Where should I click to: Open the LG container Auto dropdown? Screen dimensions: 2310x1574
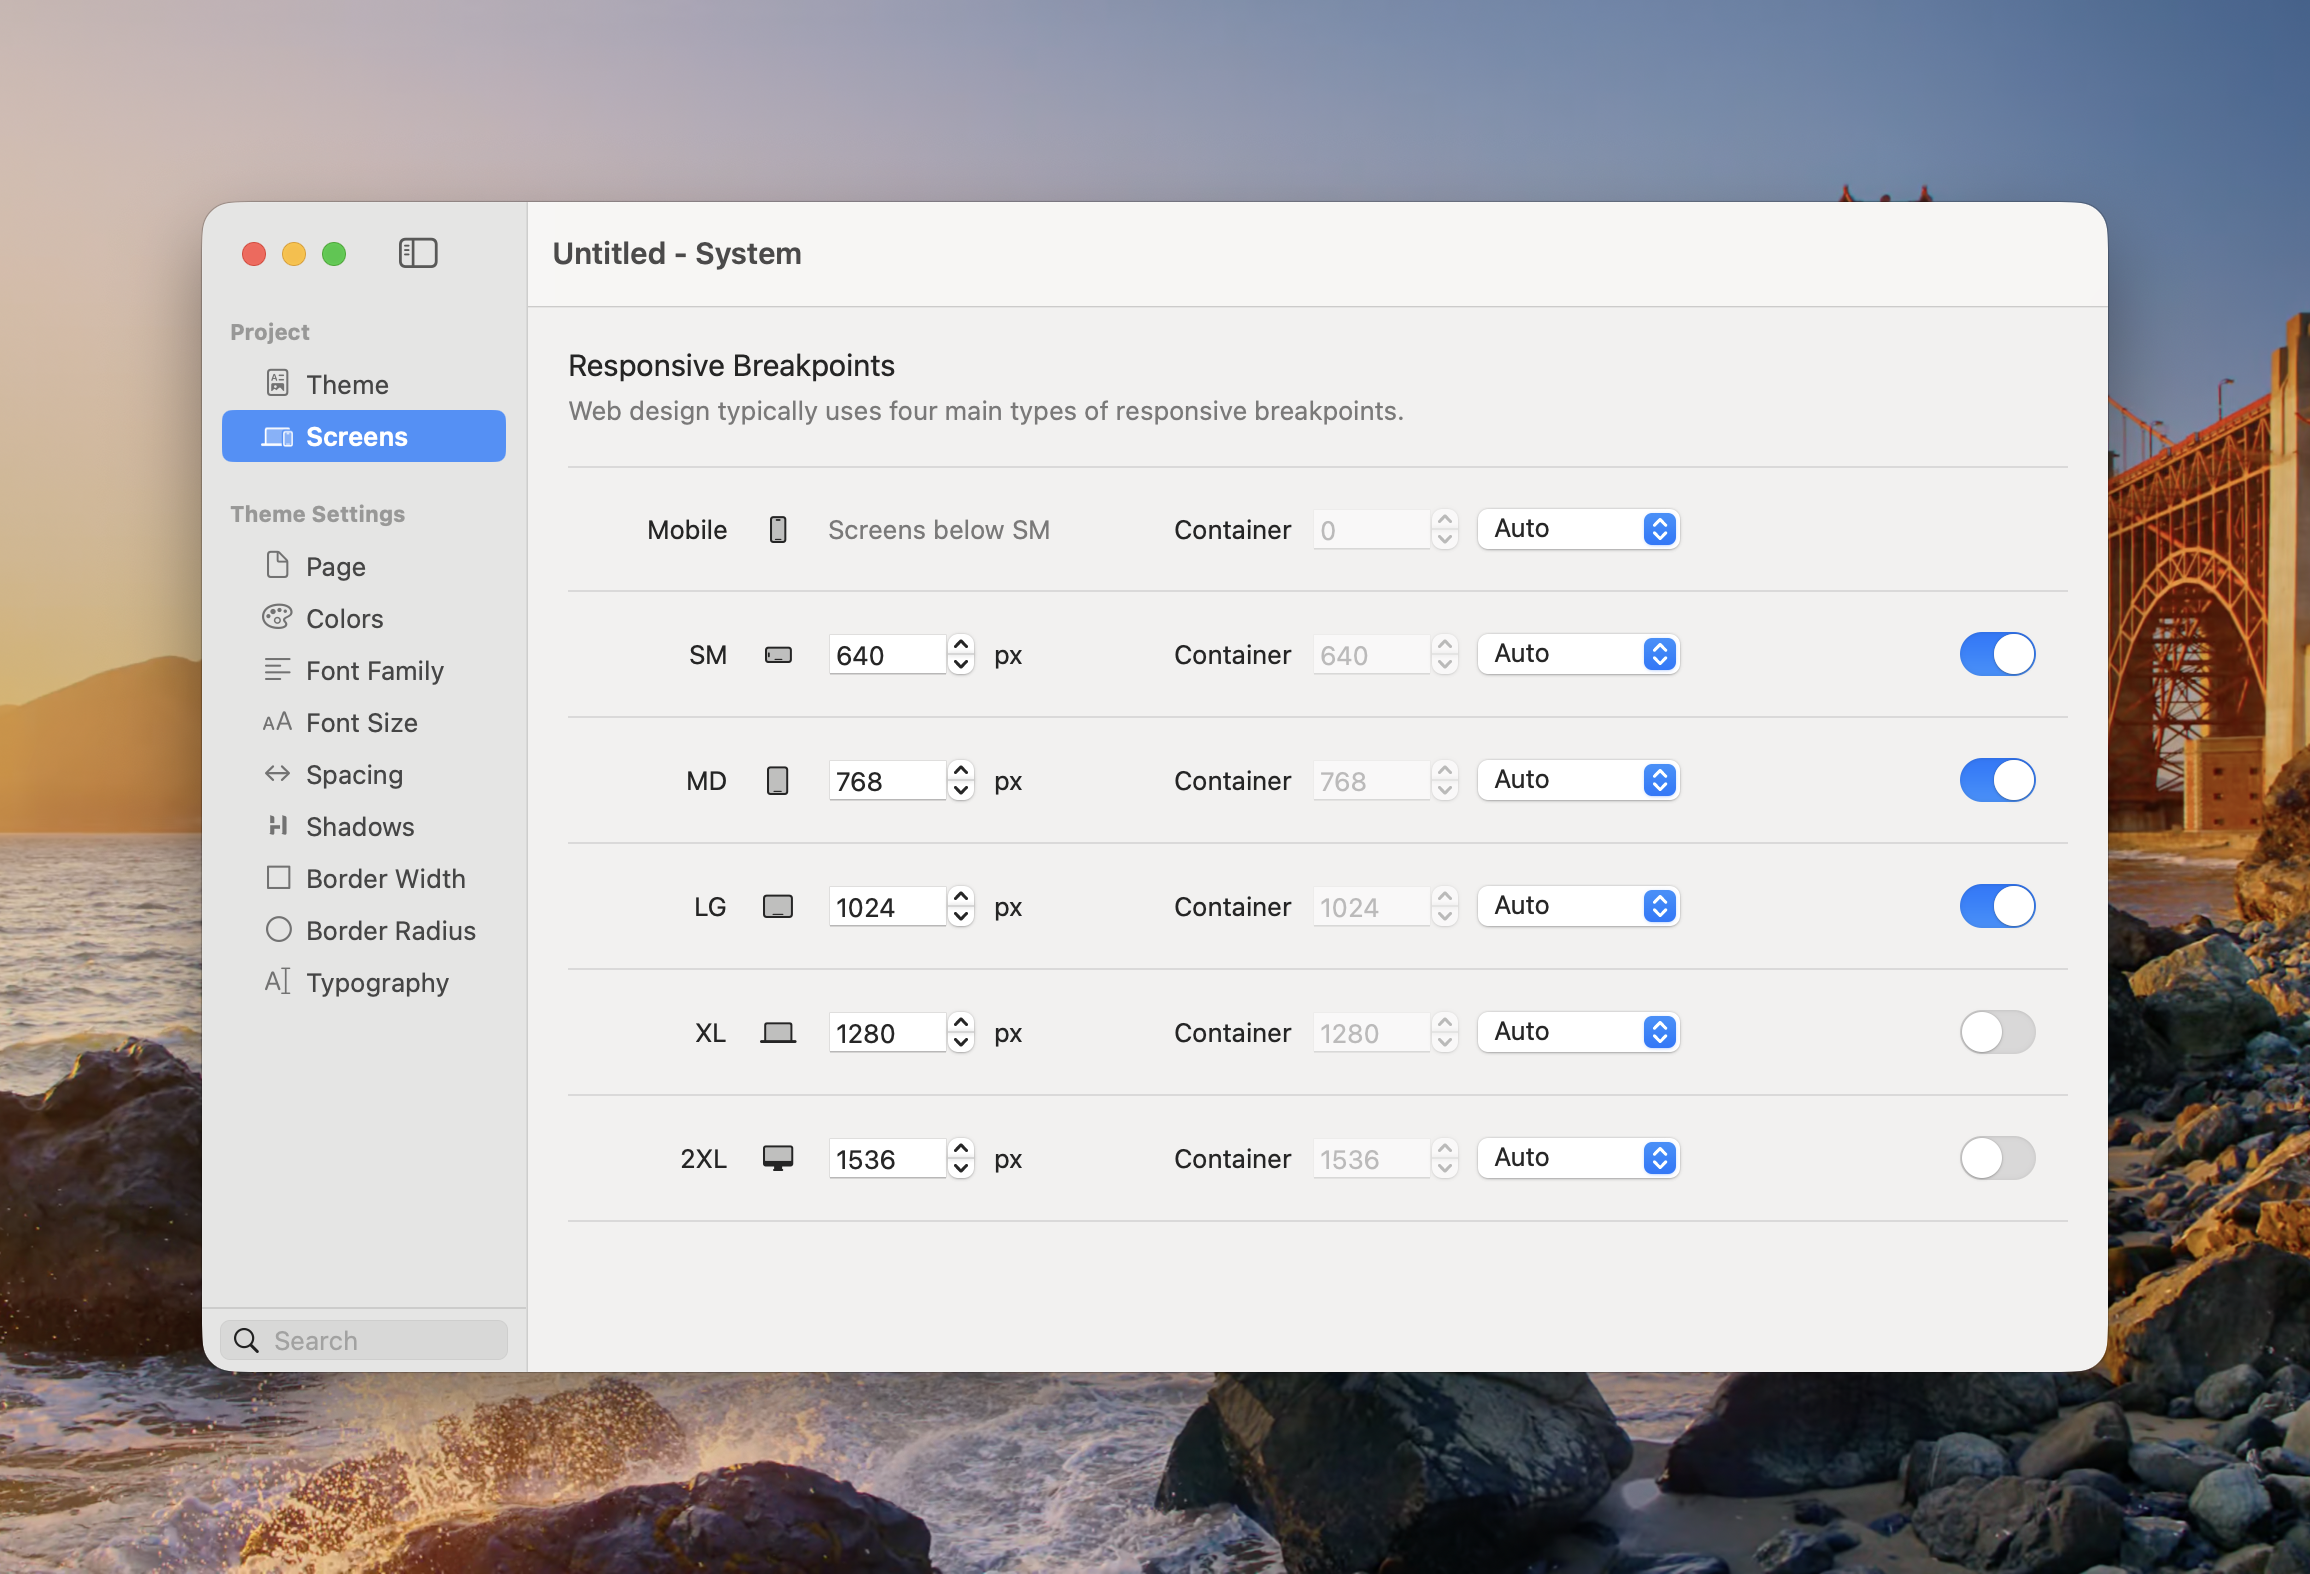pos(1578,907)
